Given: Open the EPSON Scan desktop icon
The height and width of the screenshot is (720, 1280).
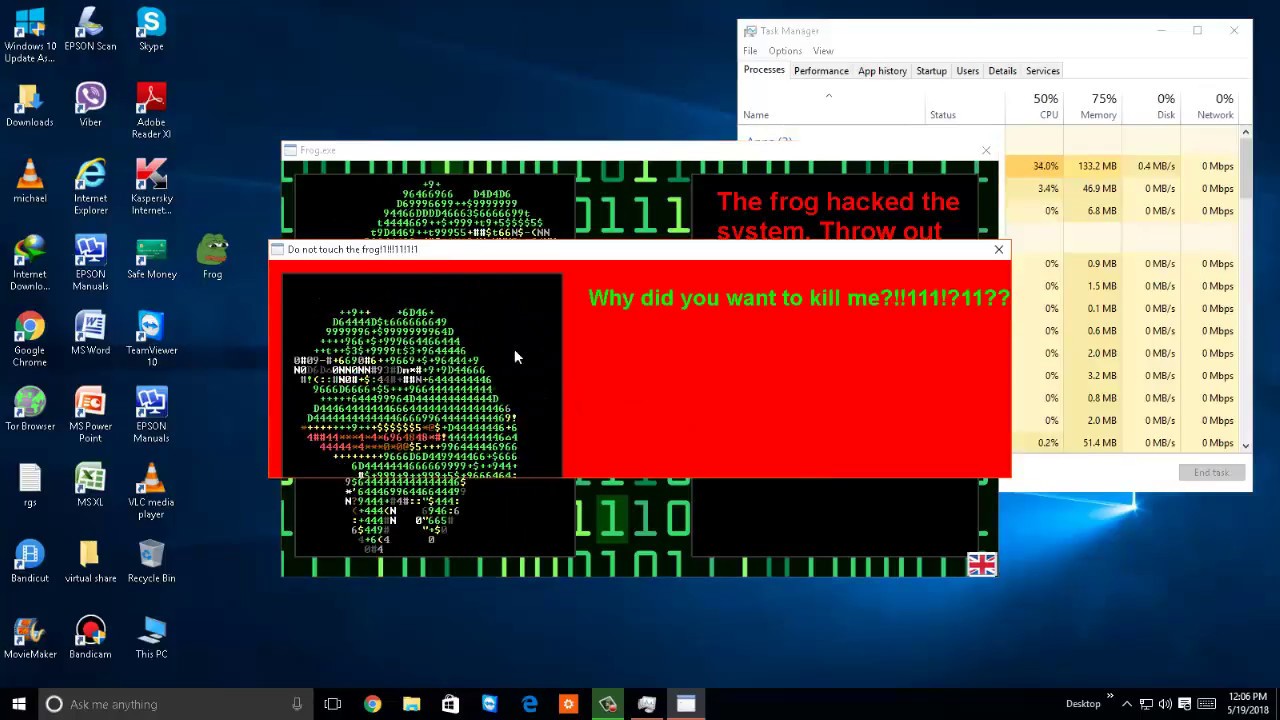Looking at the screenshot, I should pos(90,30).
